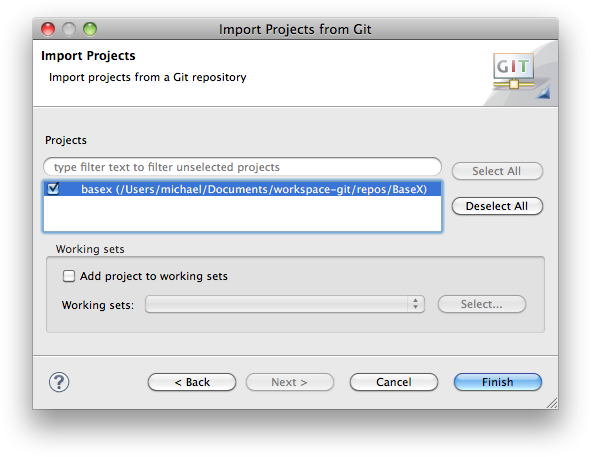This screenshot has width=591, height=457.
Task: Click the Select... working sets button
Action: pos(482,304)
